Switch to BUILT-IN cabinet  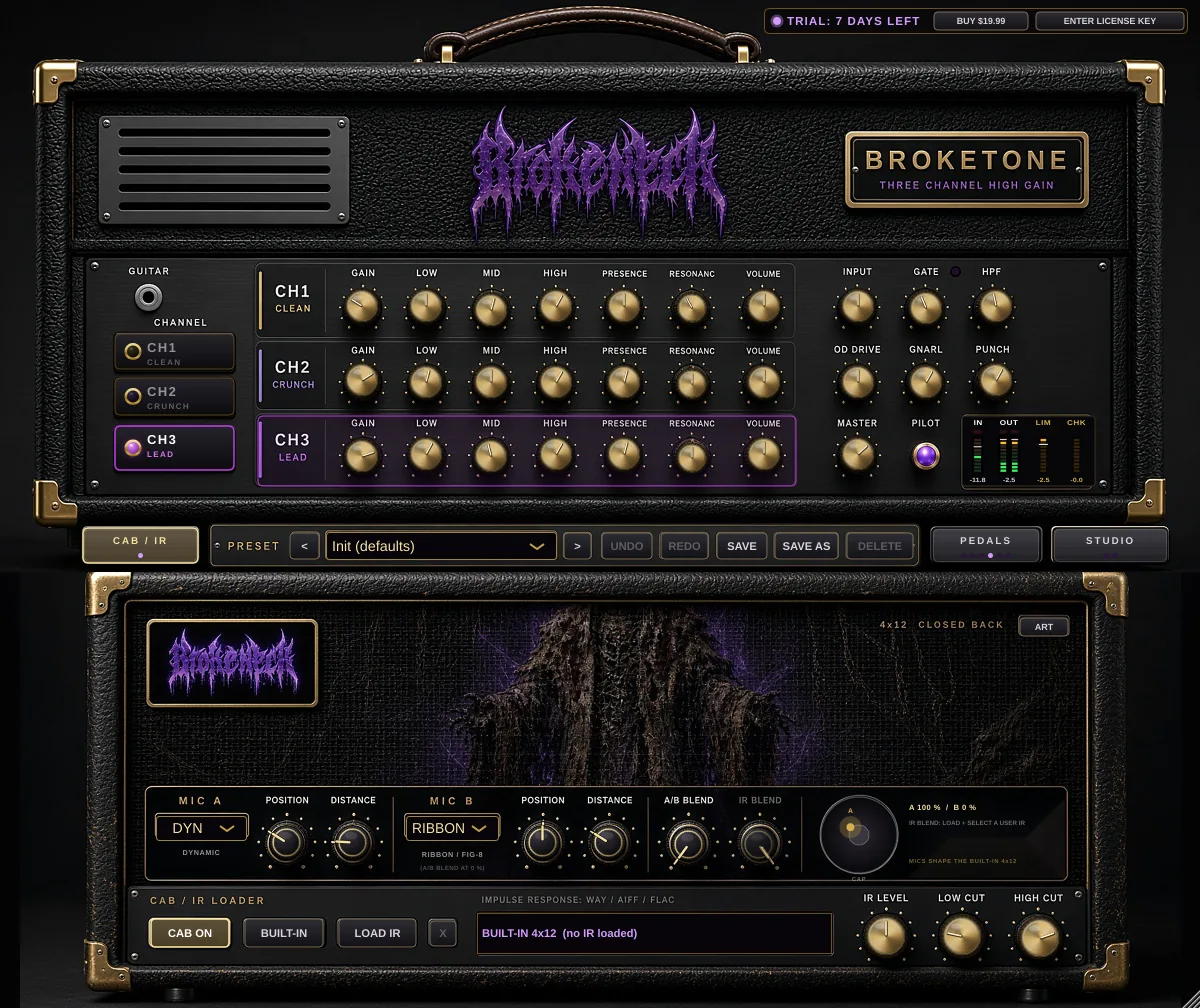(x=284, y=933)
